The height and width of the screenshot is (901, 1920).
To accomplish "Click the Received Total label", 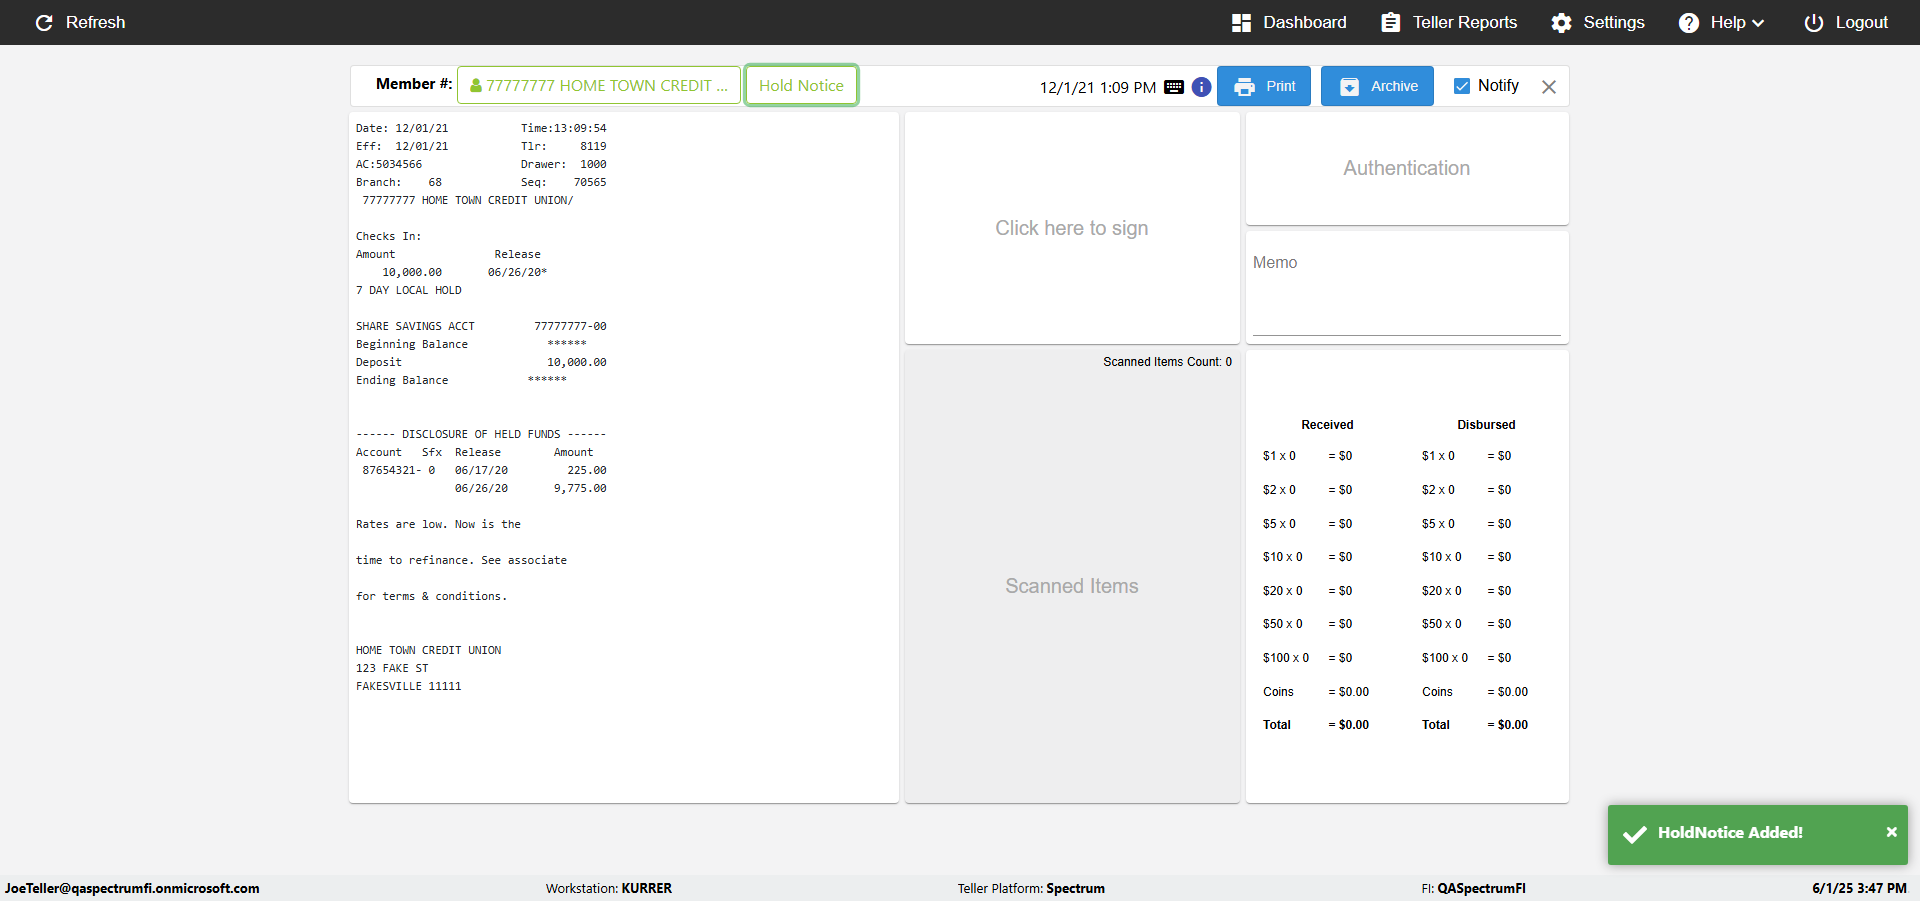I will (1276, 725).
